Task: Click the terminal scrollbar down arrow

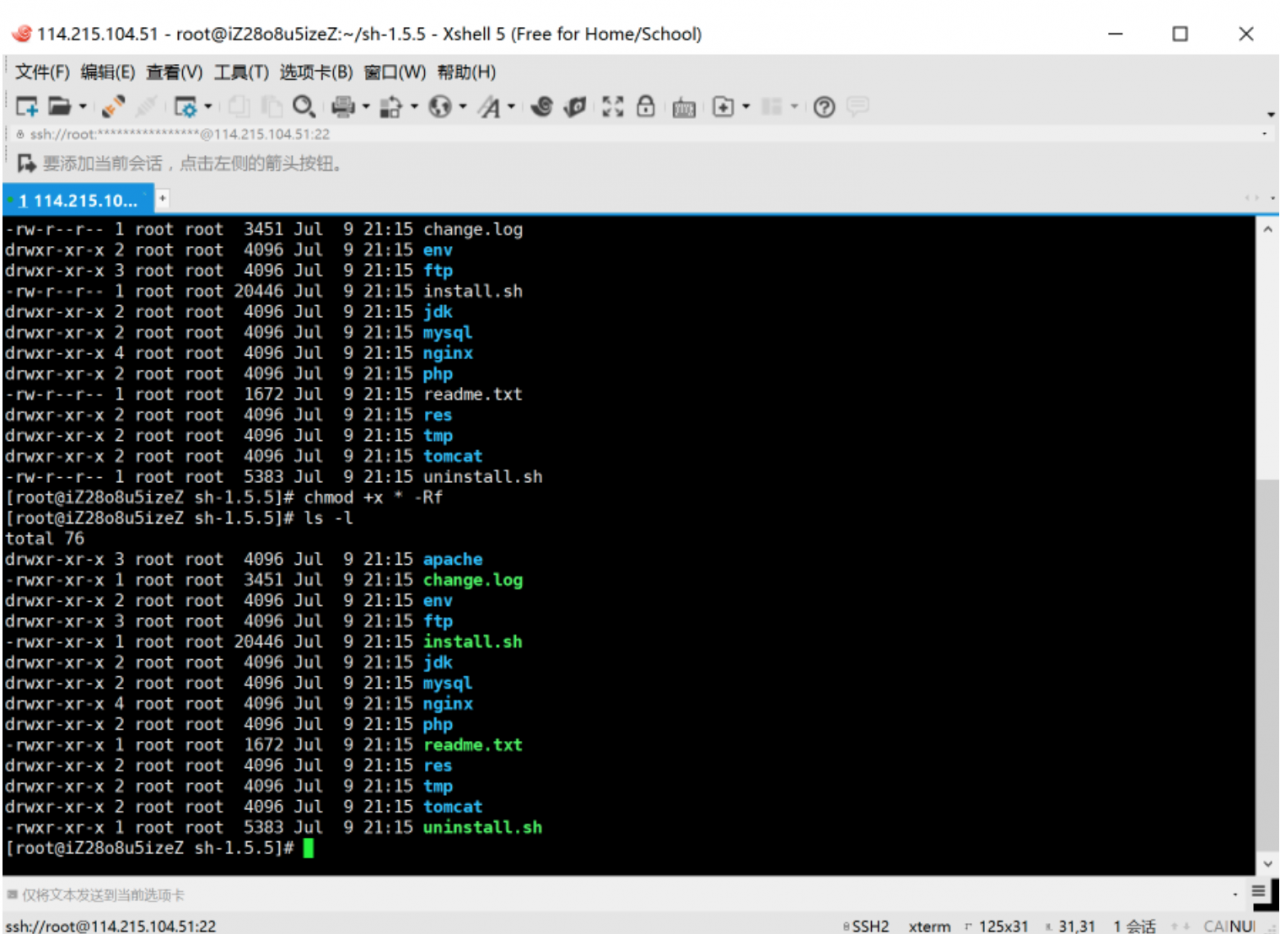Action: (x=1267, y=864)
